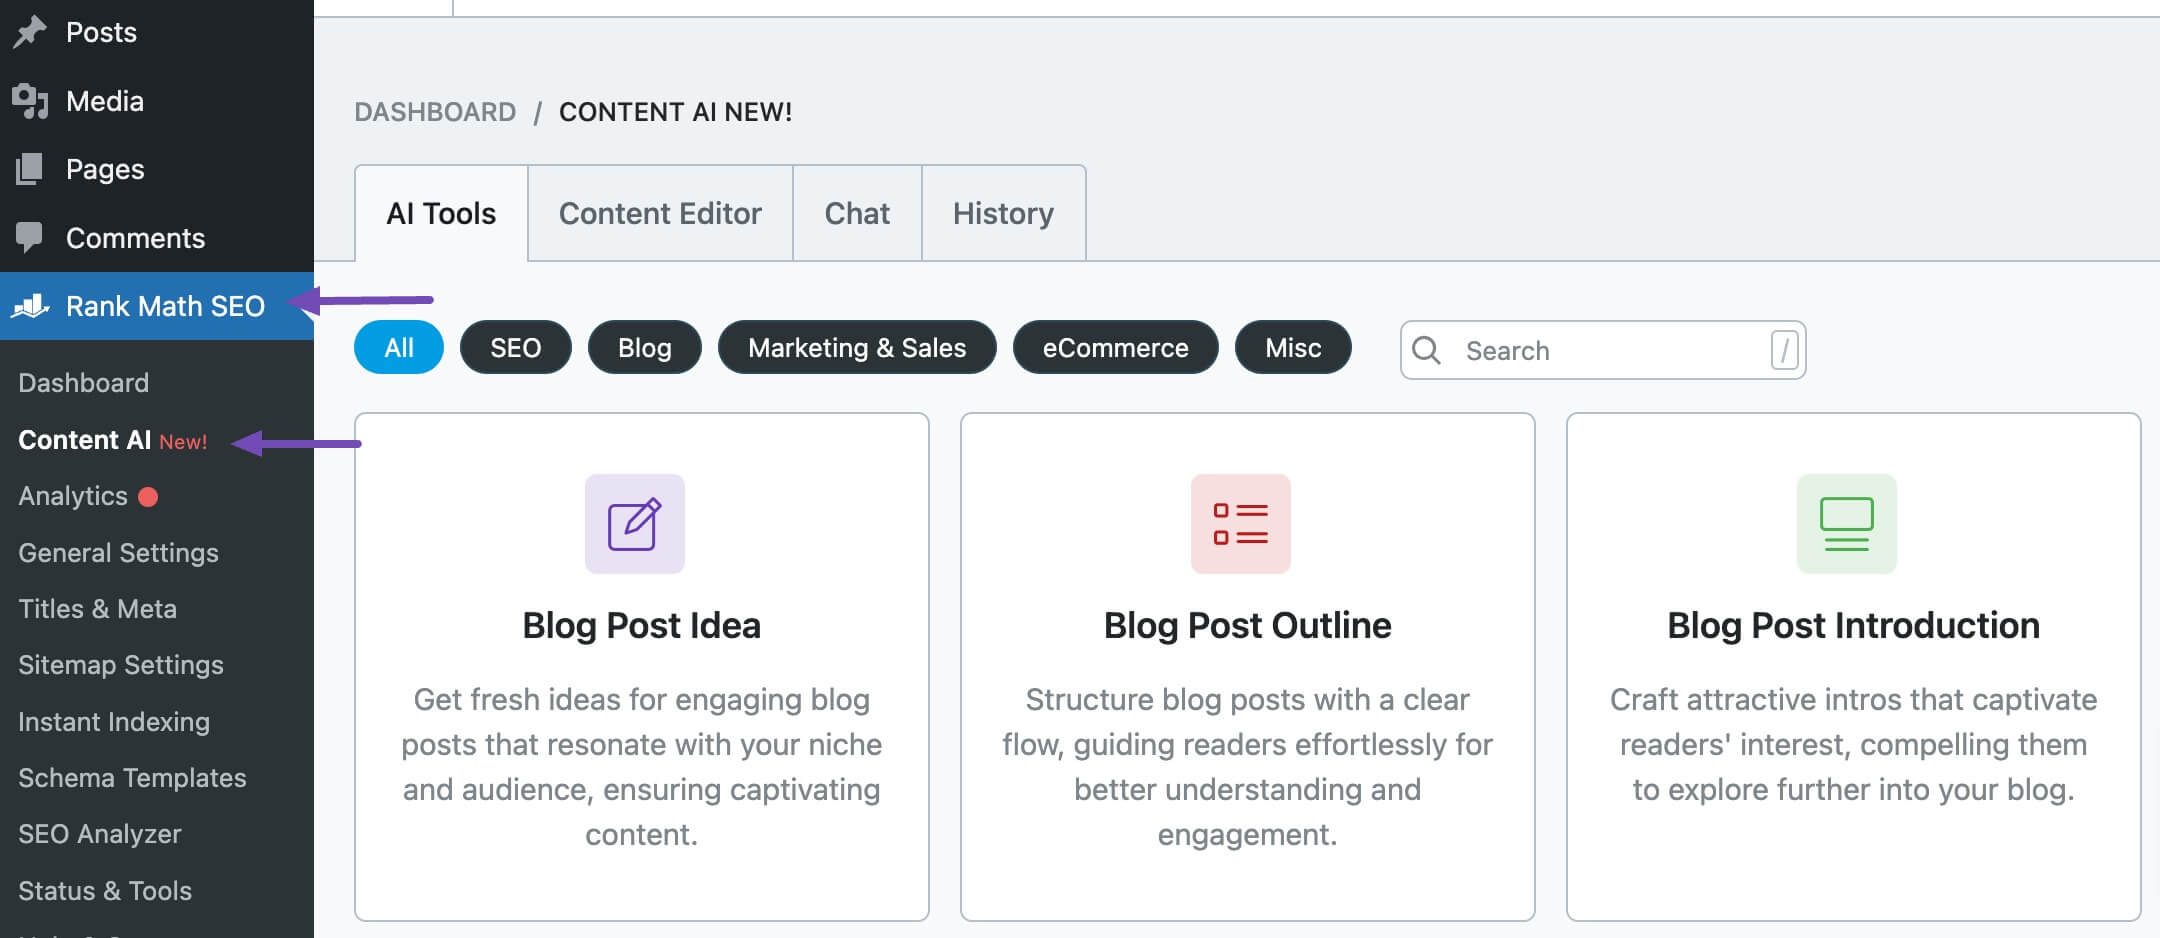This screenshot has width=2160, height=938.
Task: Click the Blog Post Outline list icon
Action: [x=1241, y=524]
